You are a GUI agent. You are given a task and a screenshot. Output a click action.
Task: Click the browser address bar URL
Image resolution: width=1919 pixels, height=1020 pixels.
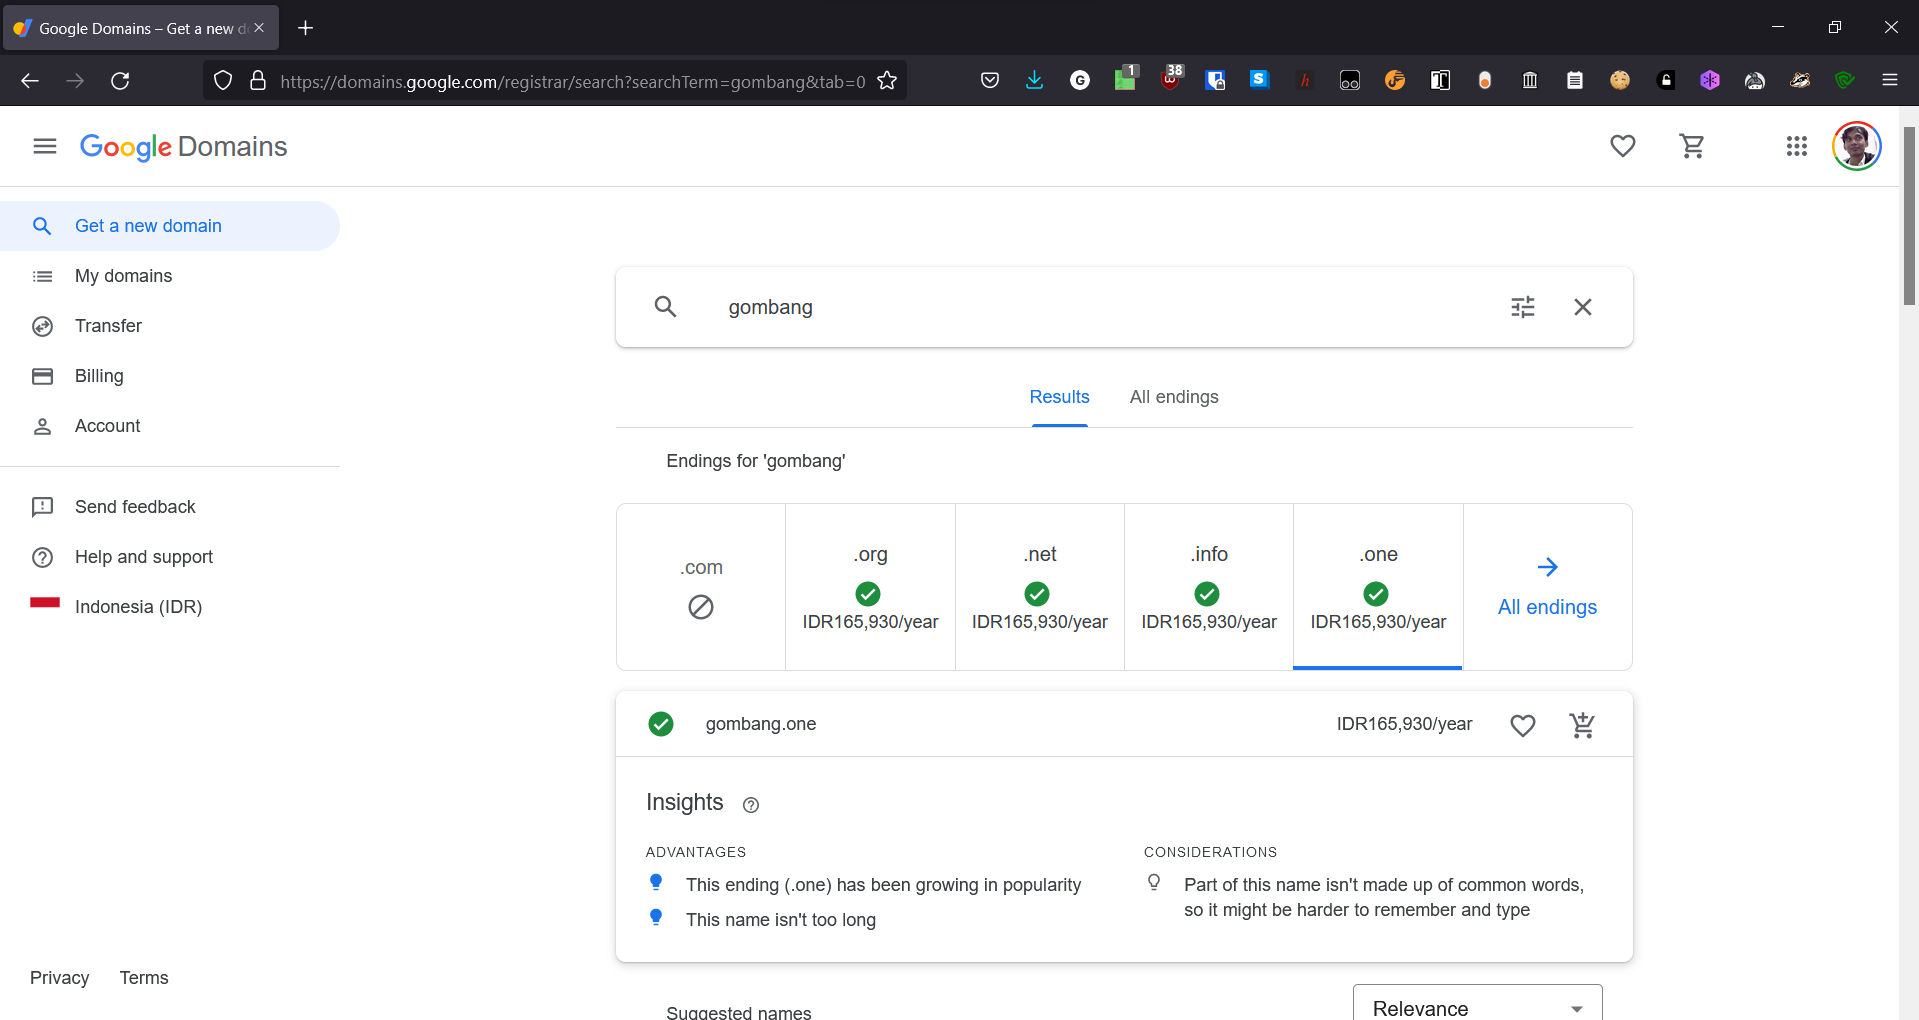point(573,81)
